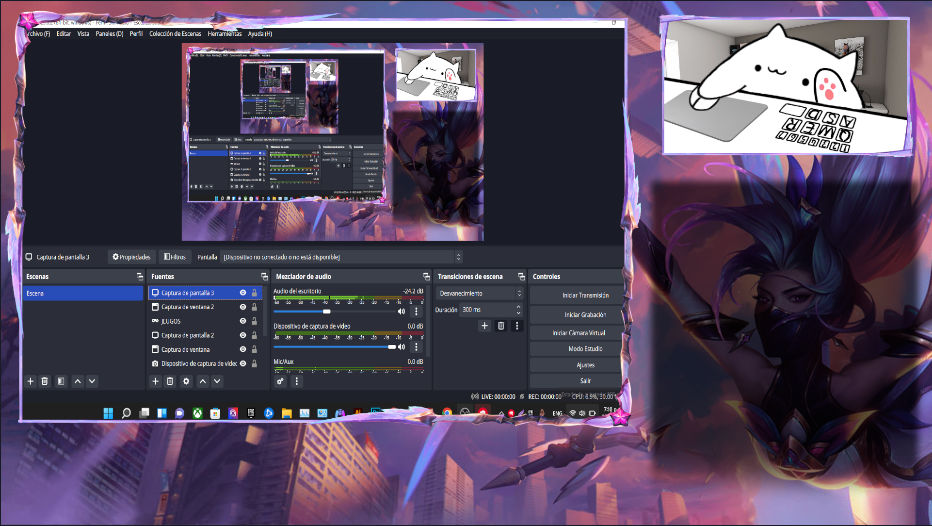
Task: Open advanced audio properties gears icon
Action: pos(281,381)
